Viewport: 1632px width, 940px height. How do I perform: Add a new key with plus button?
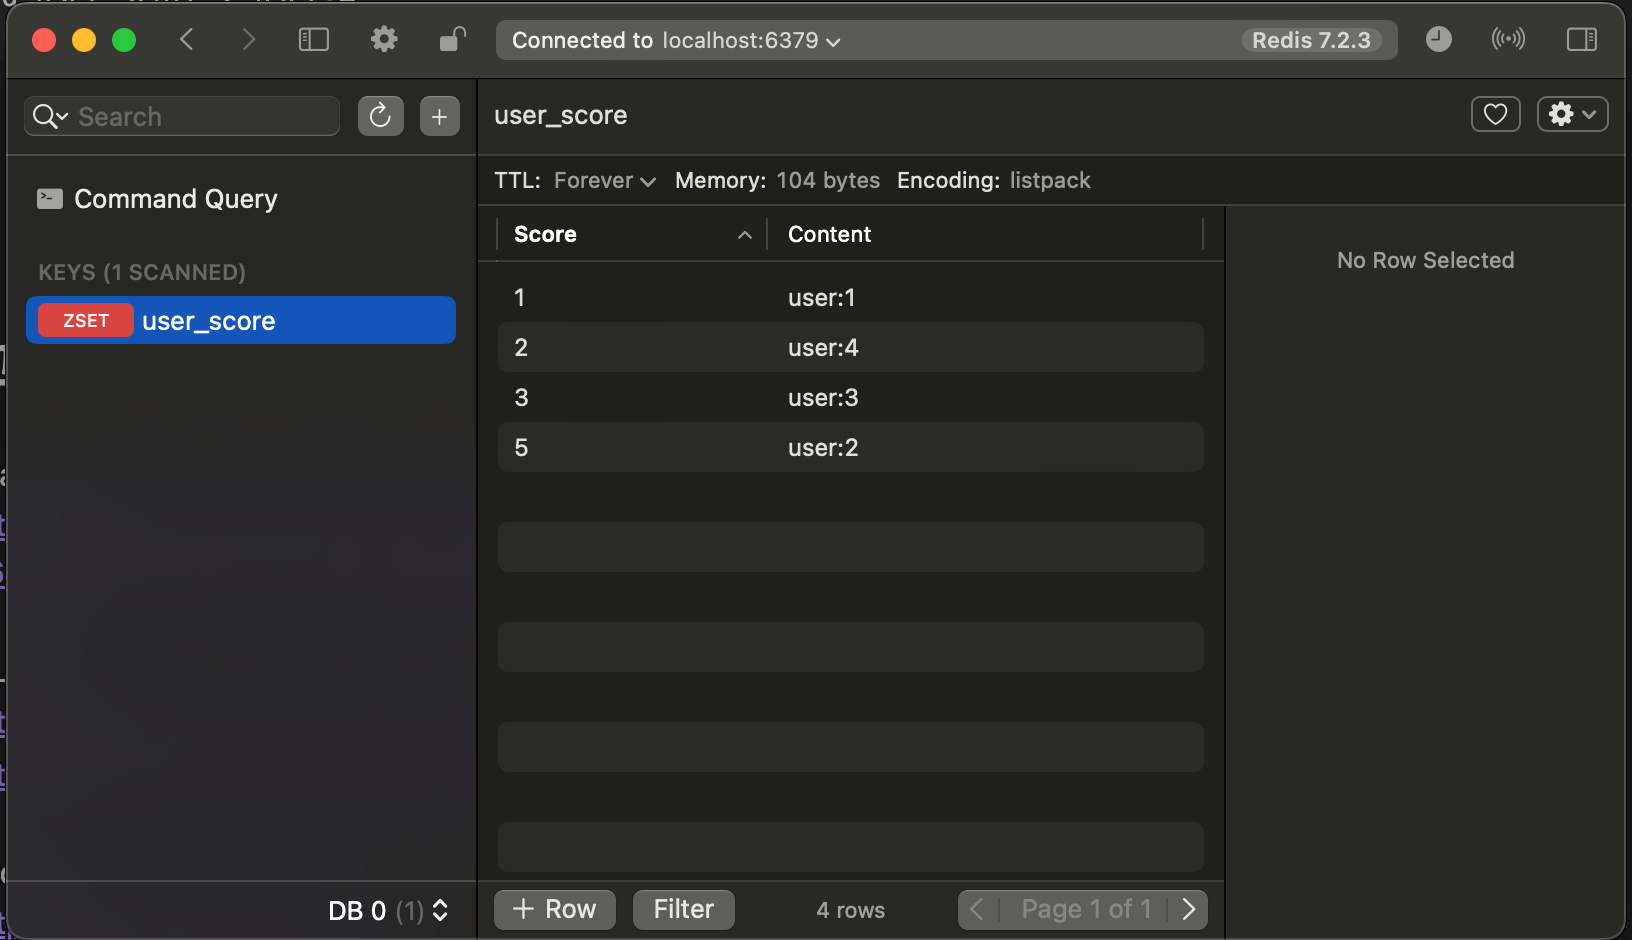pos(440,116)
